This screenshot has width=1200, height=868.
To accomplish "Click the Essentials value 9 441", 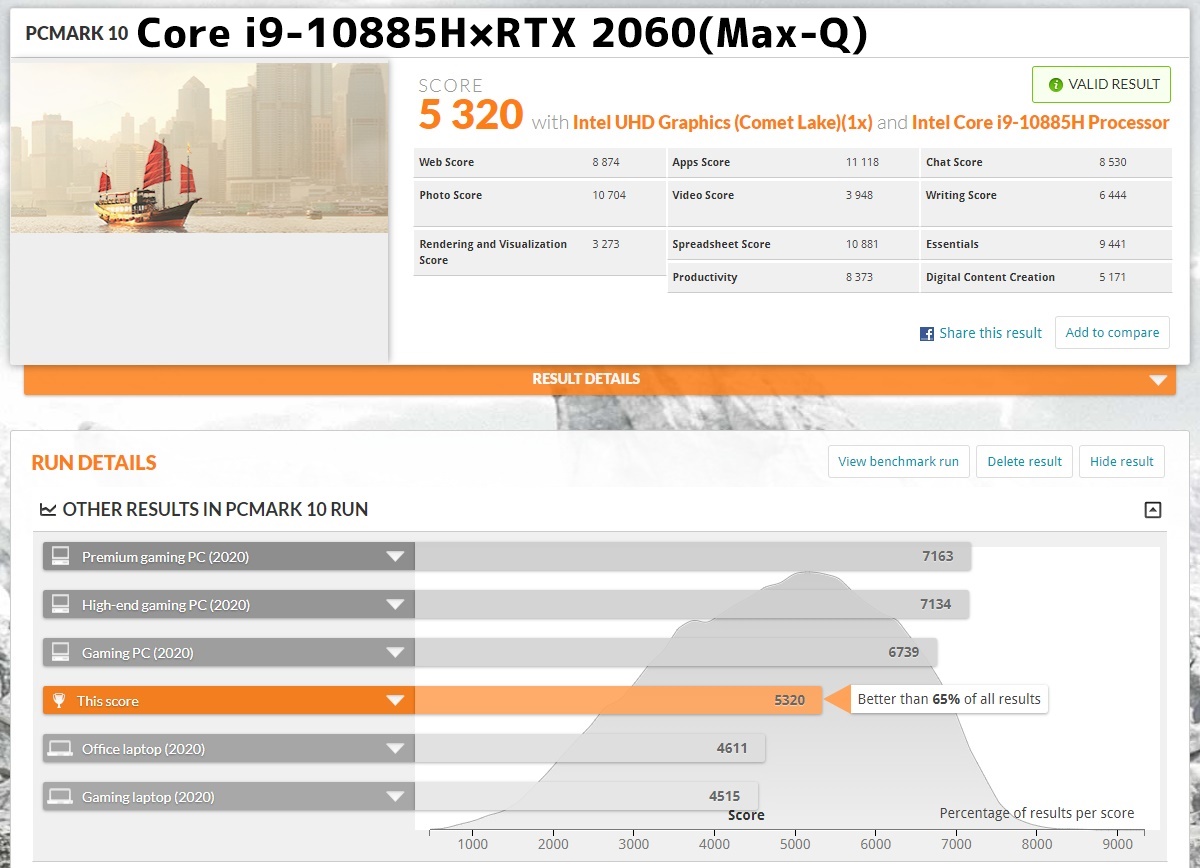I will (1113, 245).
